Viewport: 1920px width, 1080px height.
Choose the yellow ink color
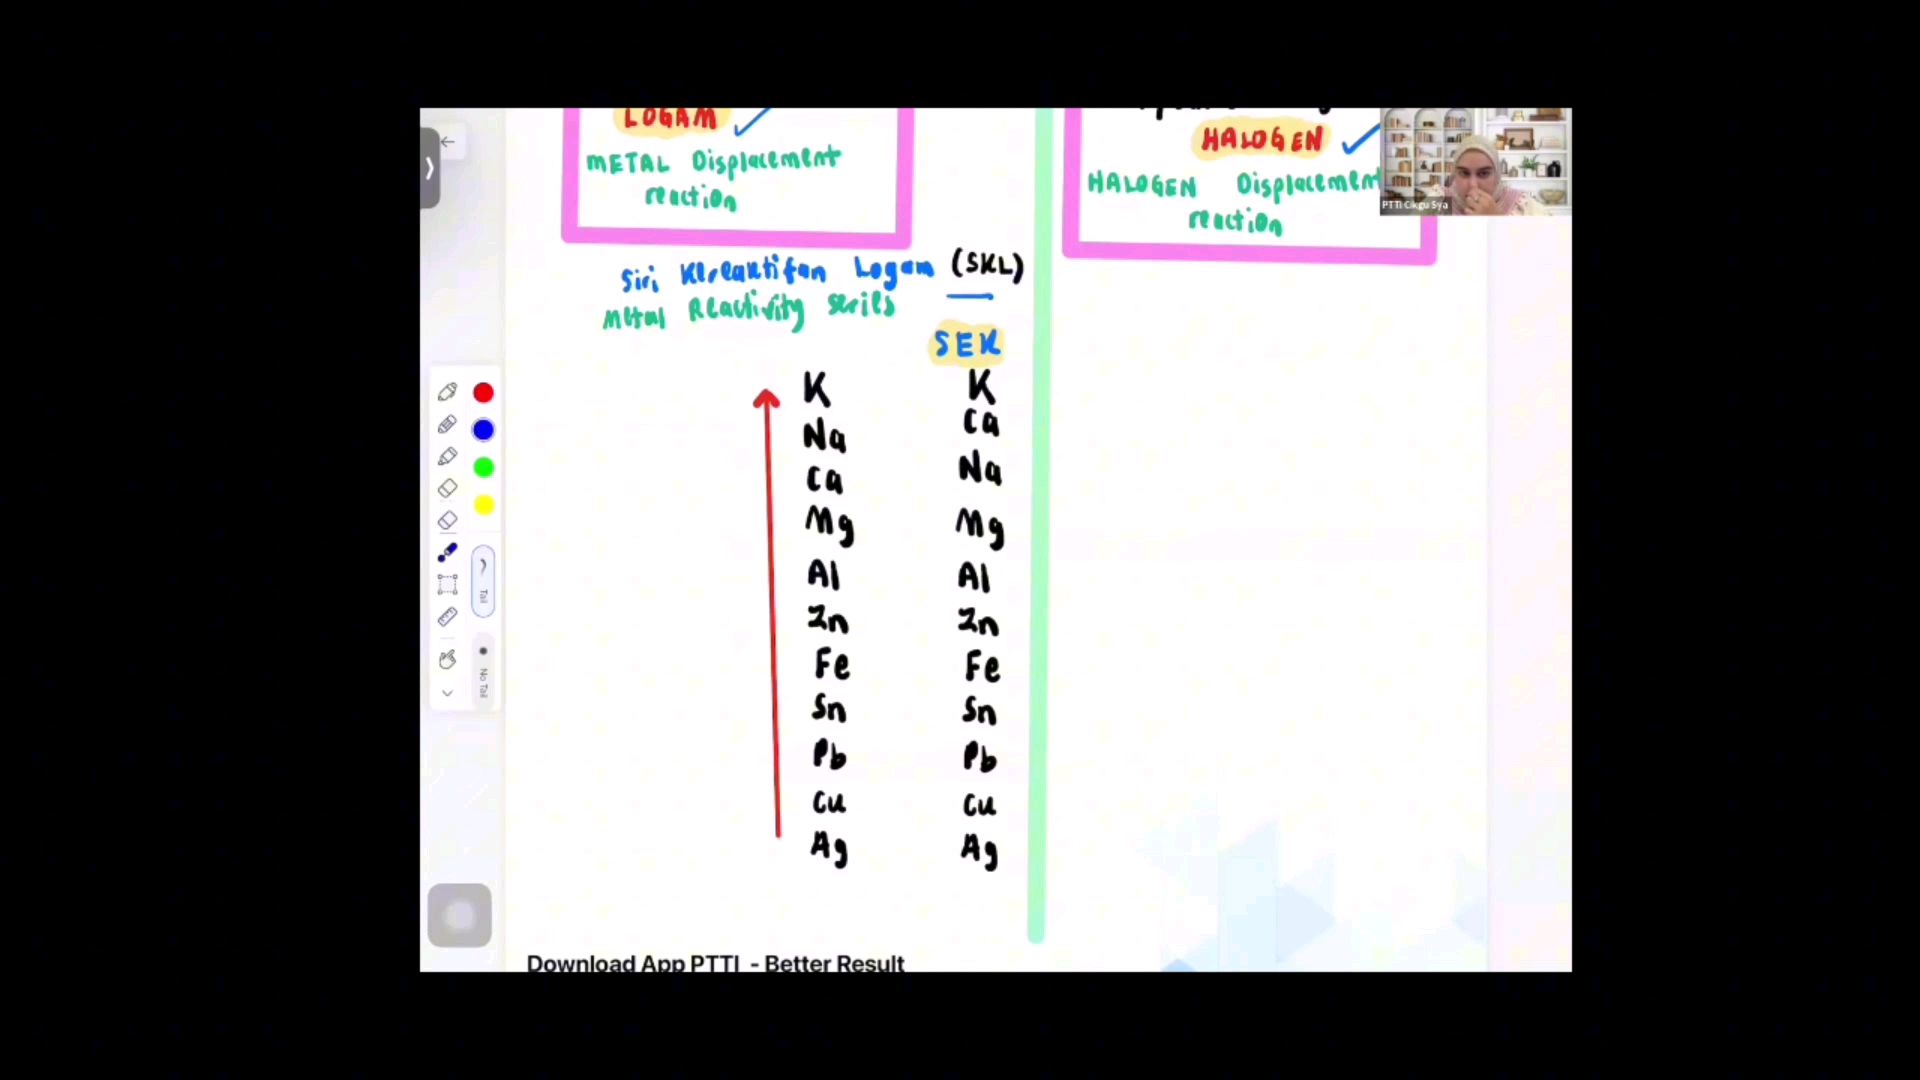[x=483, y=505]
